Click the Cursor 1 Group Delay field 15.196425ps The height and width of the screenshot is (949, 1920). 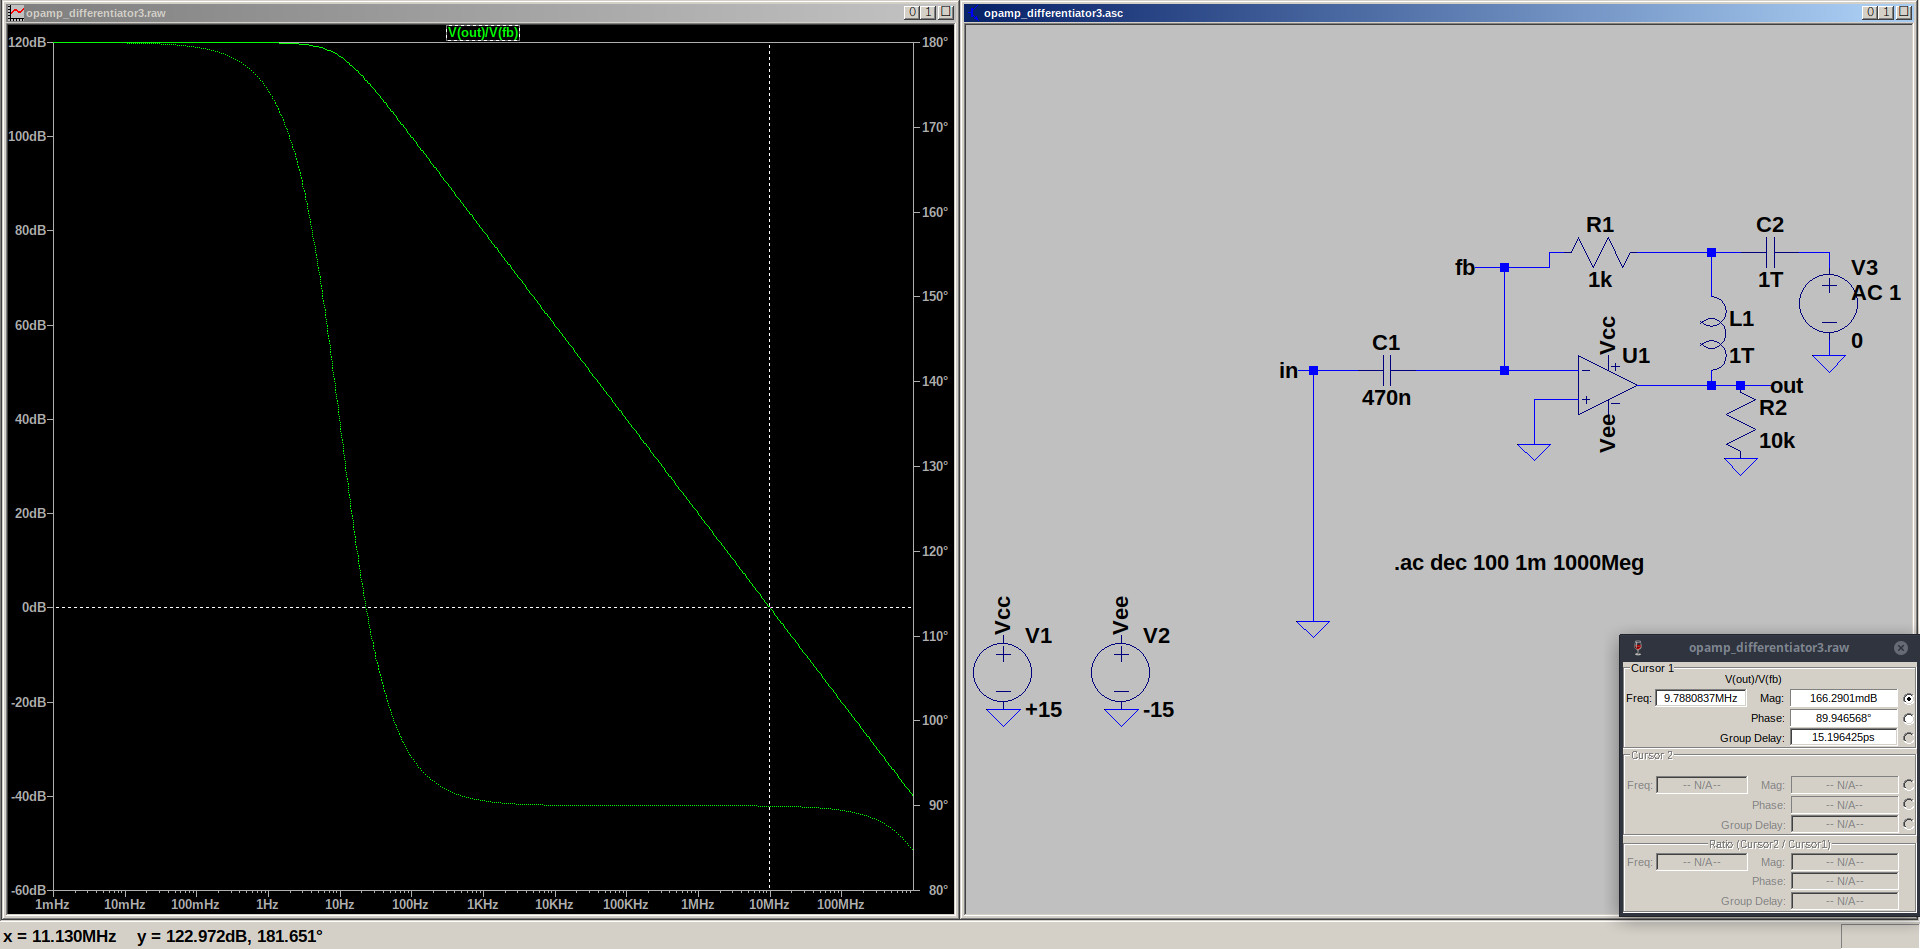click(1843, 737)
